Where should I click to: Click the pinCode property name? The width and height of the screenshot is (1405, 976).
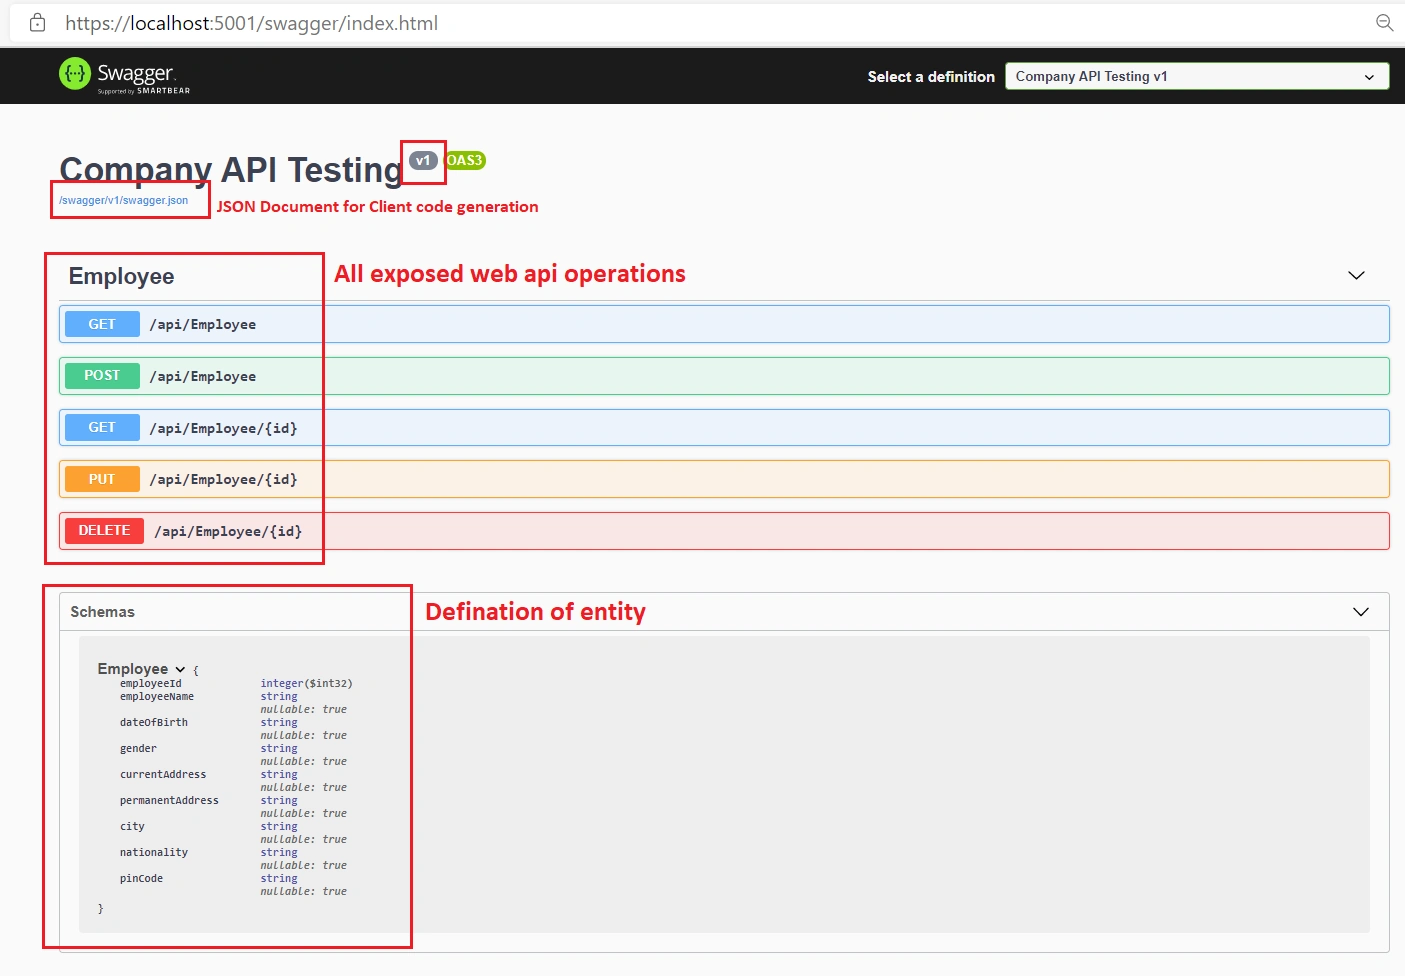click(141, 879)
